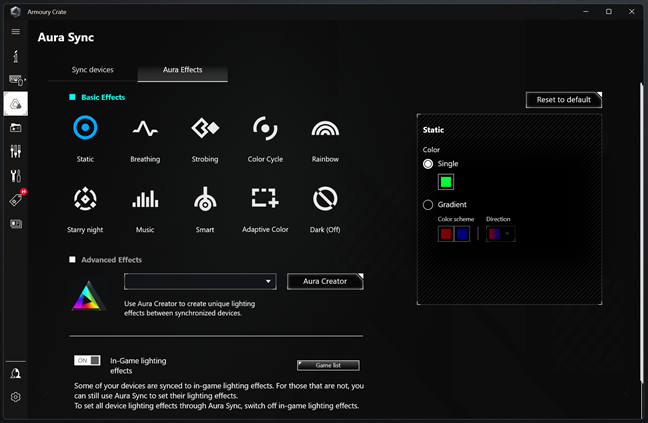Toggle the In-Game lighting effects switch

pos(87,360)
